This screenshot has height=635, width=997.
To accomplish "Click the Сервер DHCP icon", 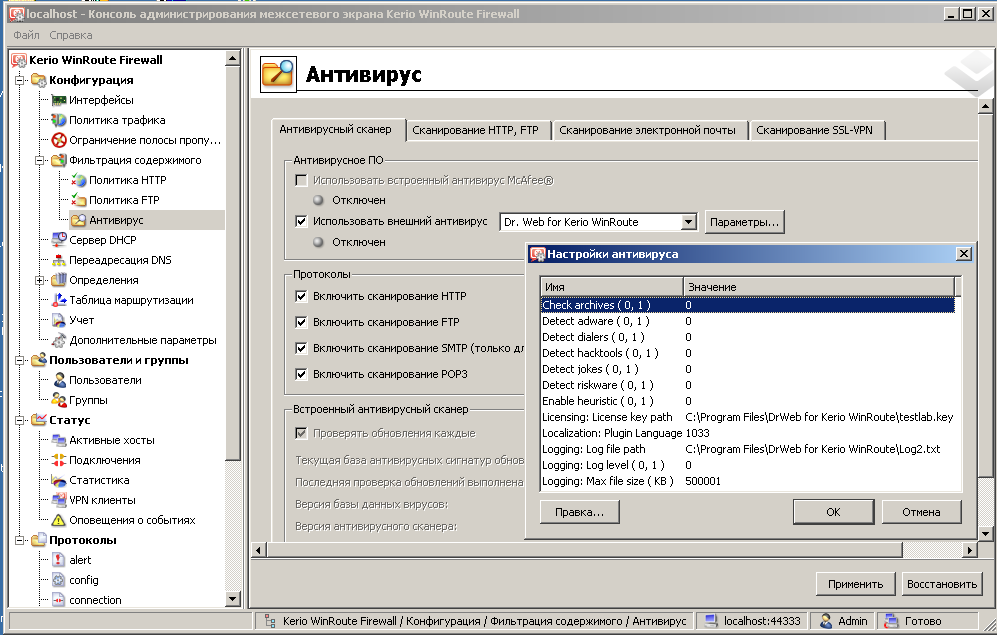I will 58,240.
